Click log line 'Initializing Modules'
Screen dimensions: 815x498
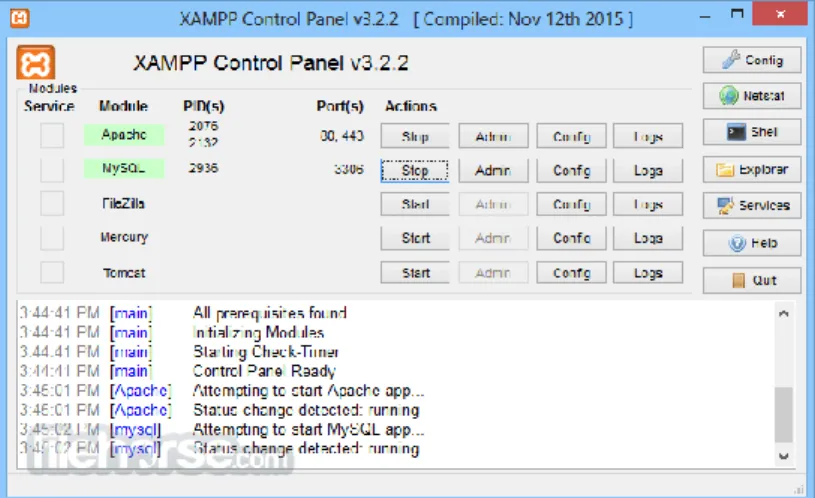pyautogui.click(x=258, y=332)
